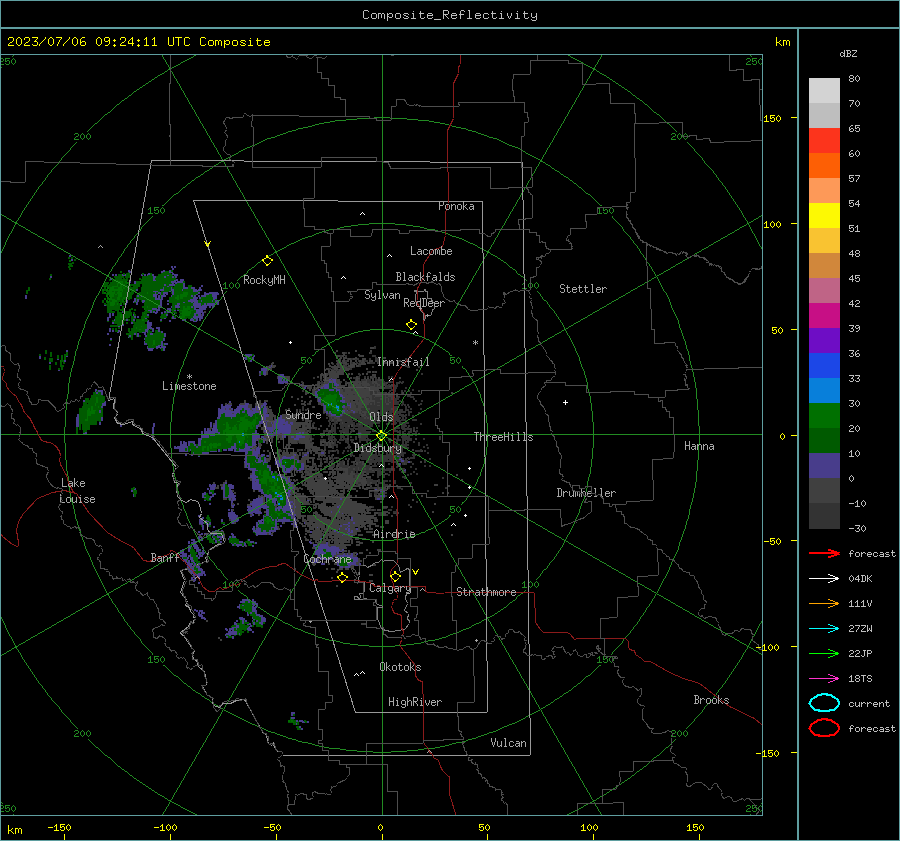Click the ThreeHills city label
900x841 pixels.
click(503, 437)
